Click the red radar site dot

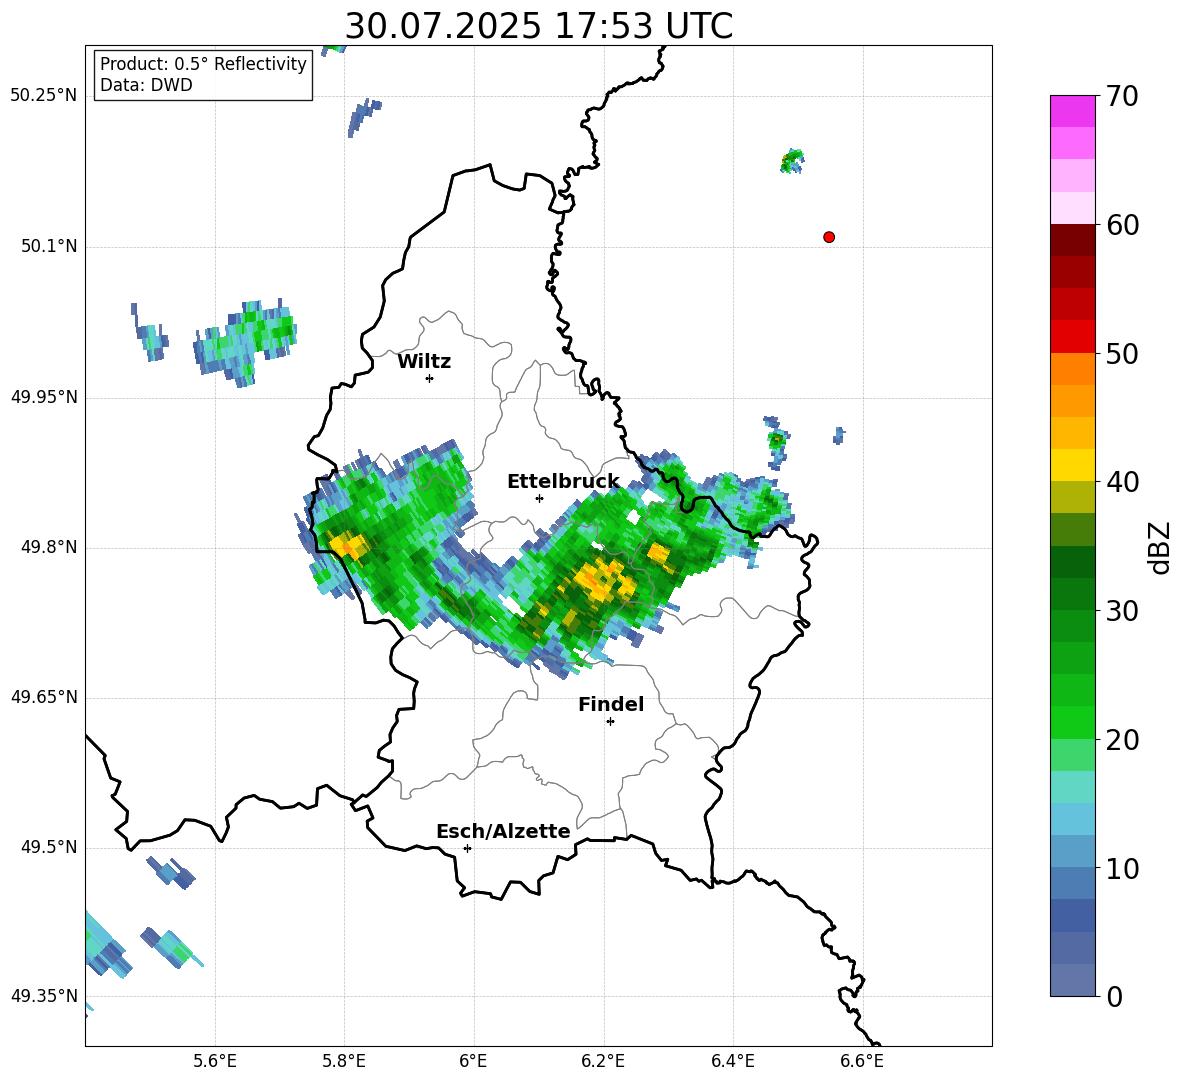(829, 237)
